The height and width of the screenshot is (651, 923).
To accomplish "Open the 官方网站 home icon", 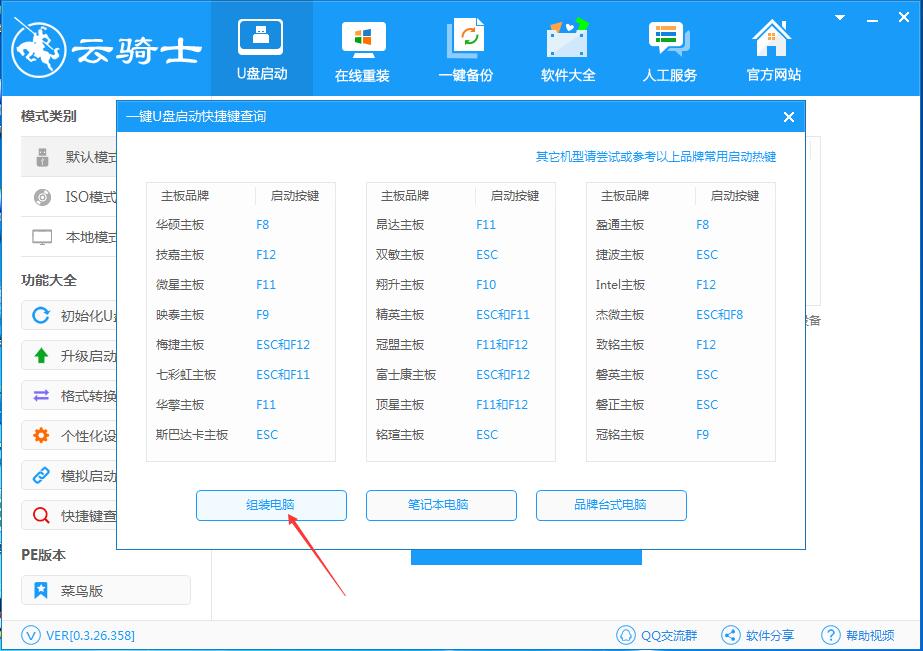I will 771,39.
